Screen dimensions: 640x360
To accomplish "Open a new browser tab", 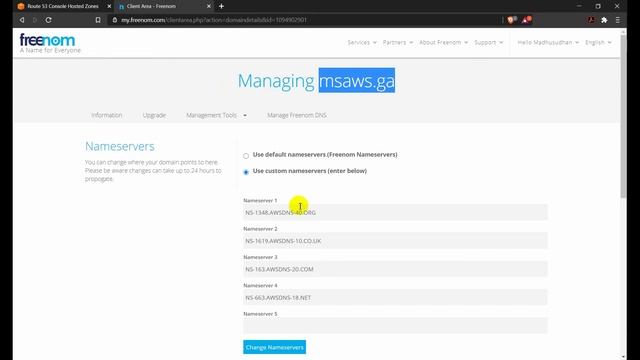I will (221, 6).
